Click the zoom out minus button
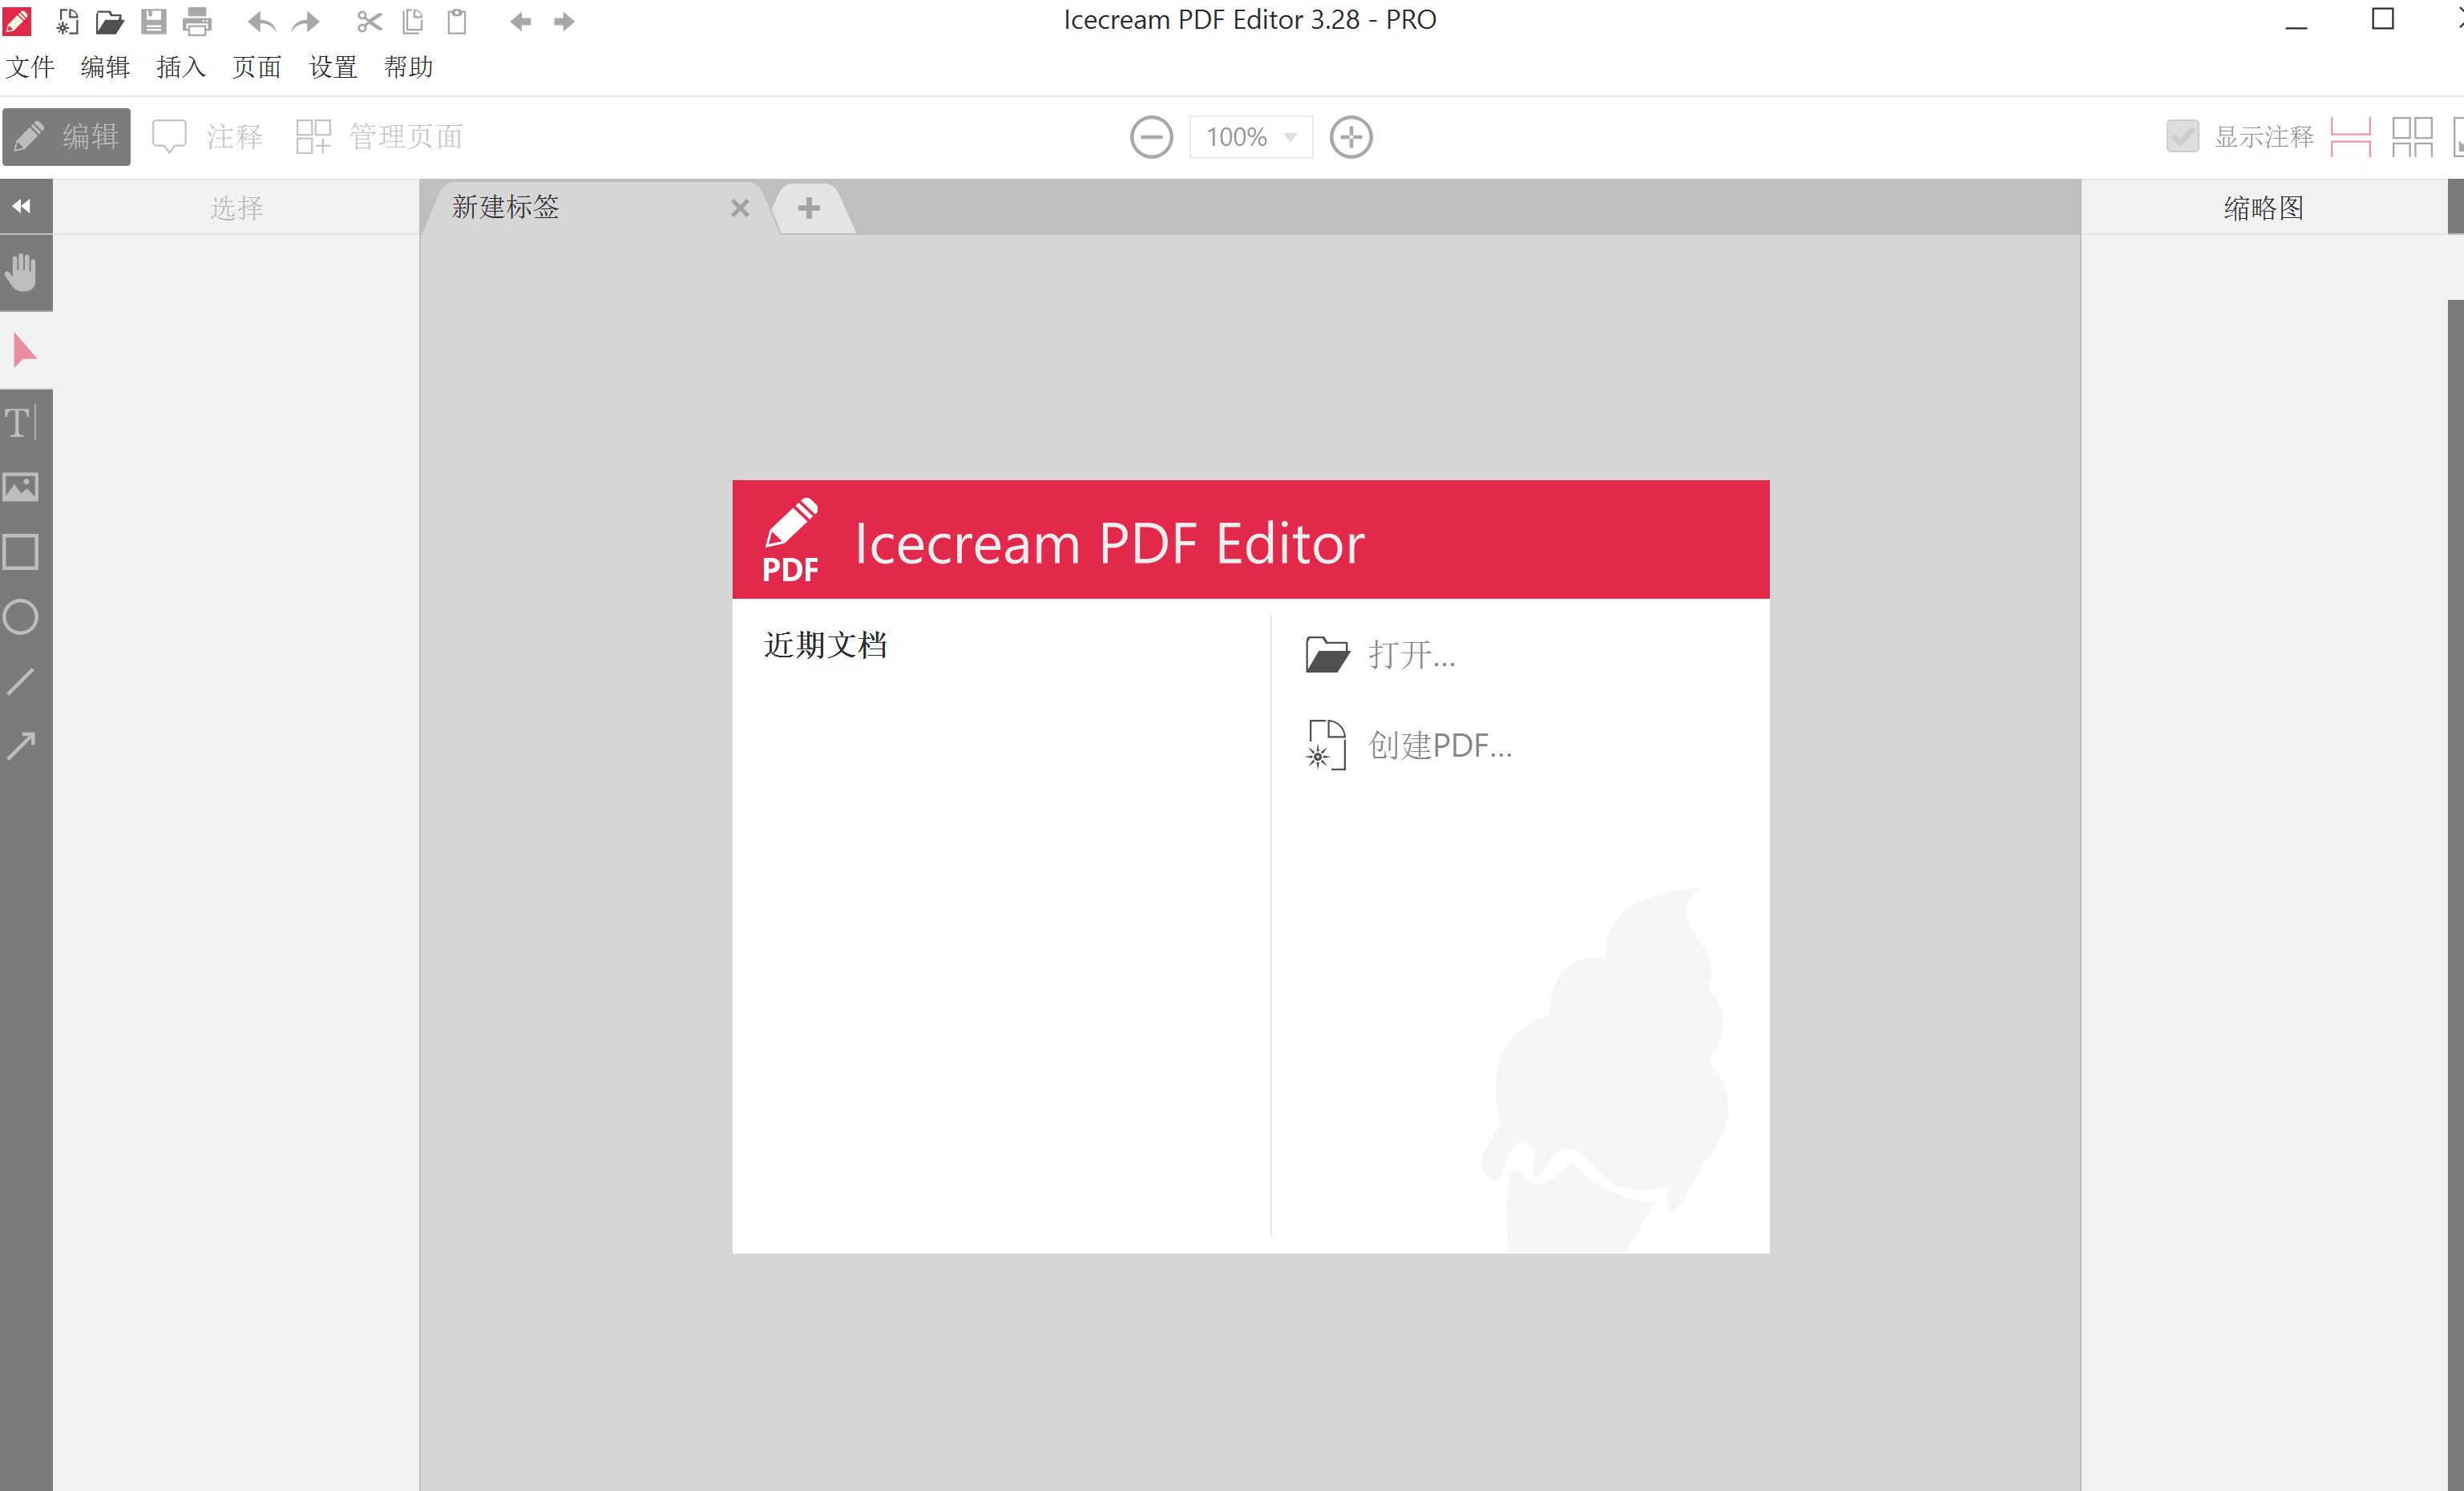 (1151, 137)
